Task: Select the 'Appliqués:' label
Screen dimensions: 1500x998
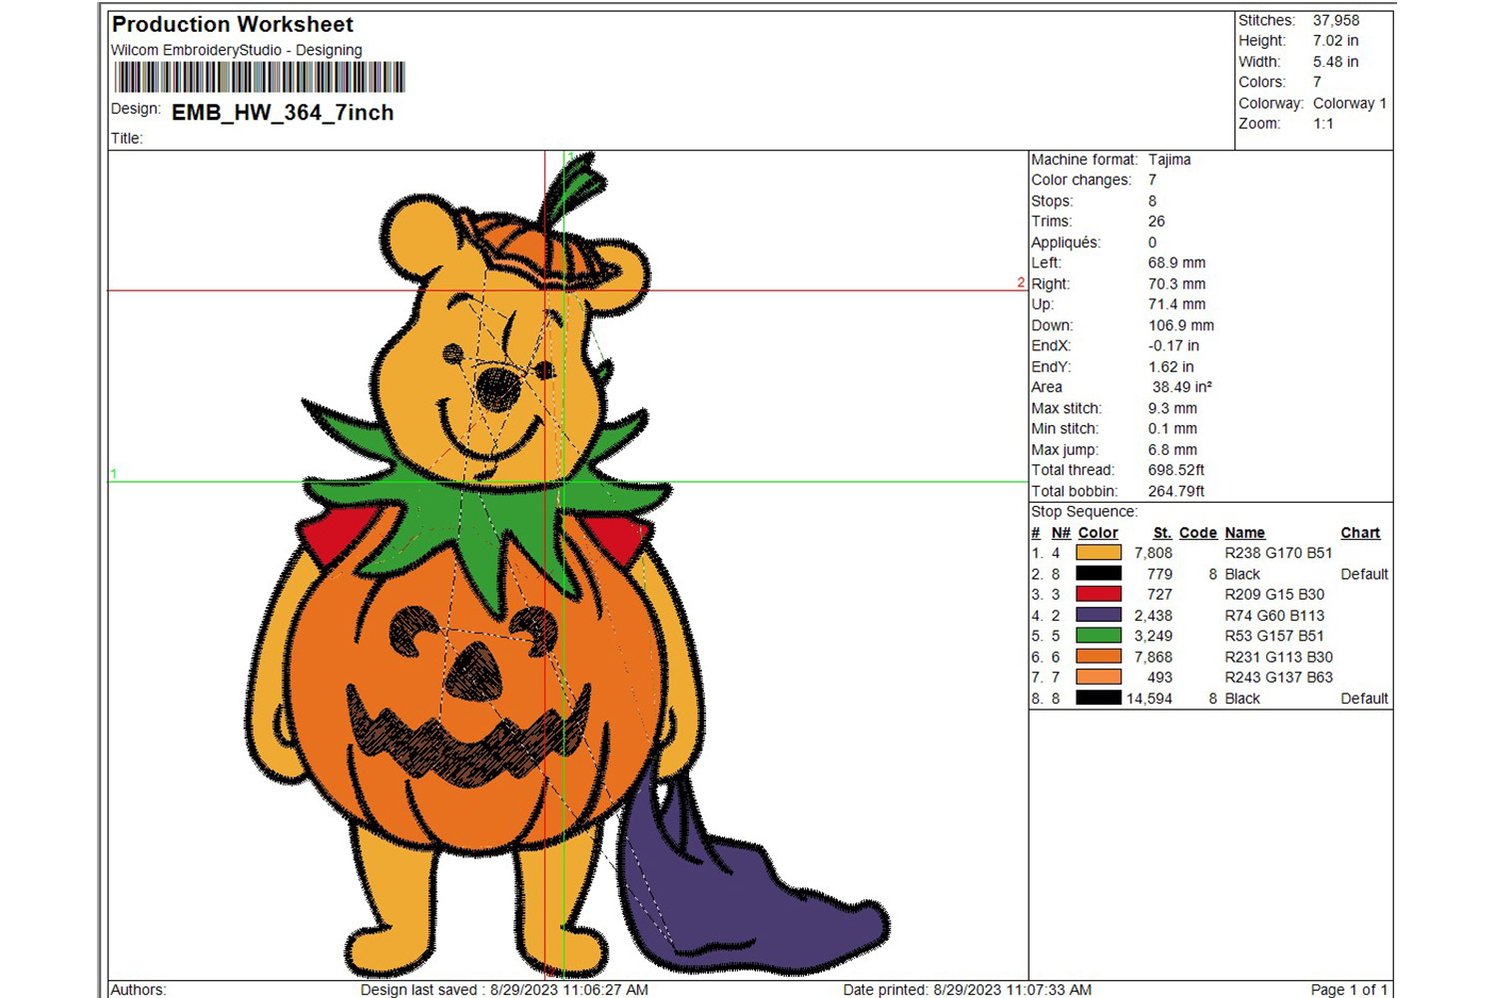Action: [1065, 242]
